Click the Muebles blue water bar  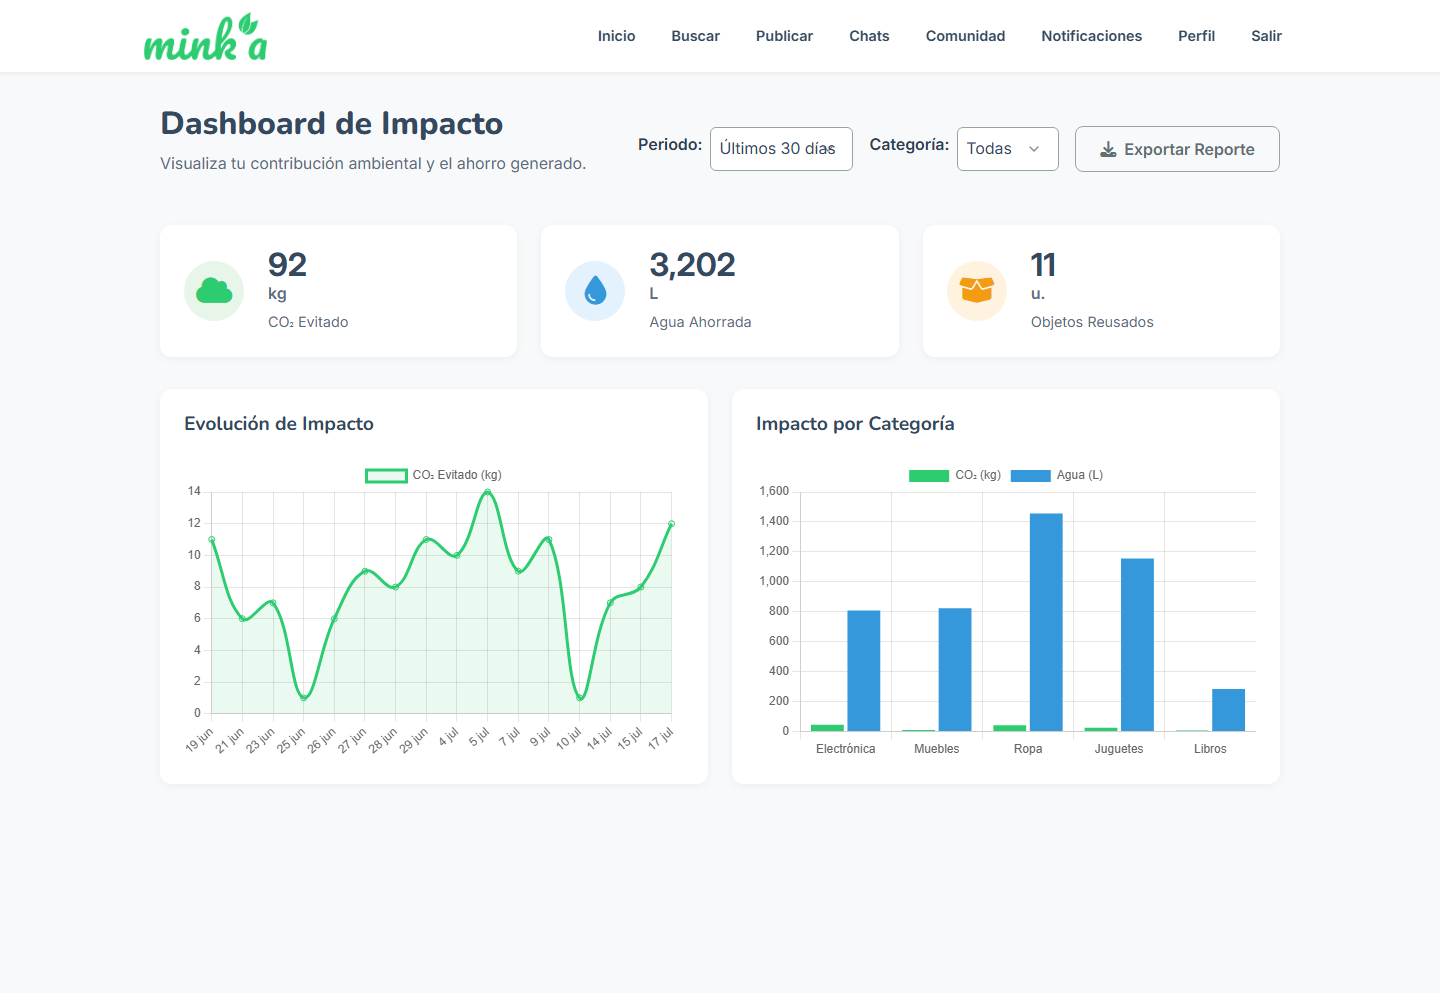tap(955, 670)
